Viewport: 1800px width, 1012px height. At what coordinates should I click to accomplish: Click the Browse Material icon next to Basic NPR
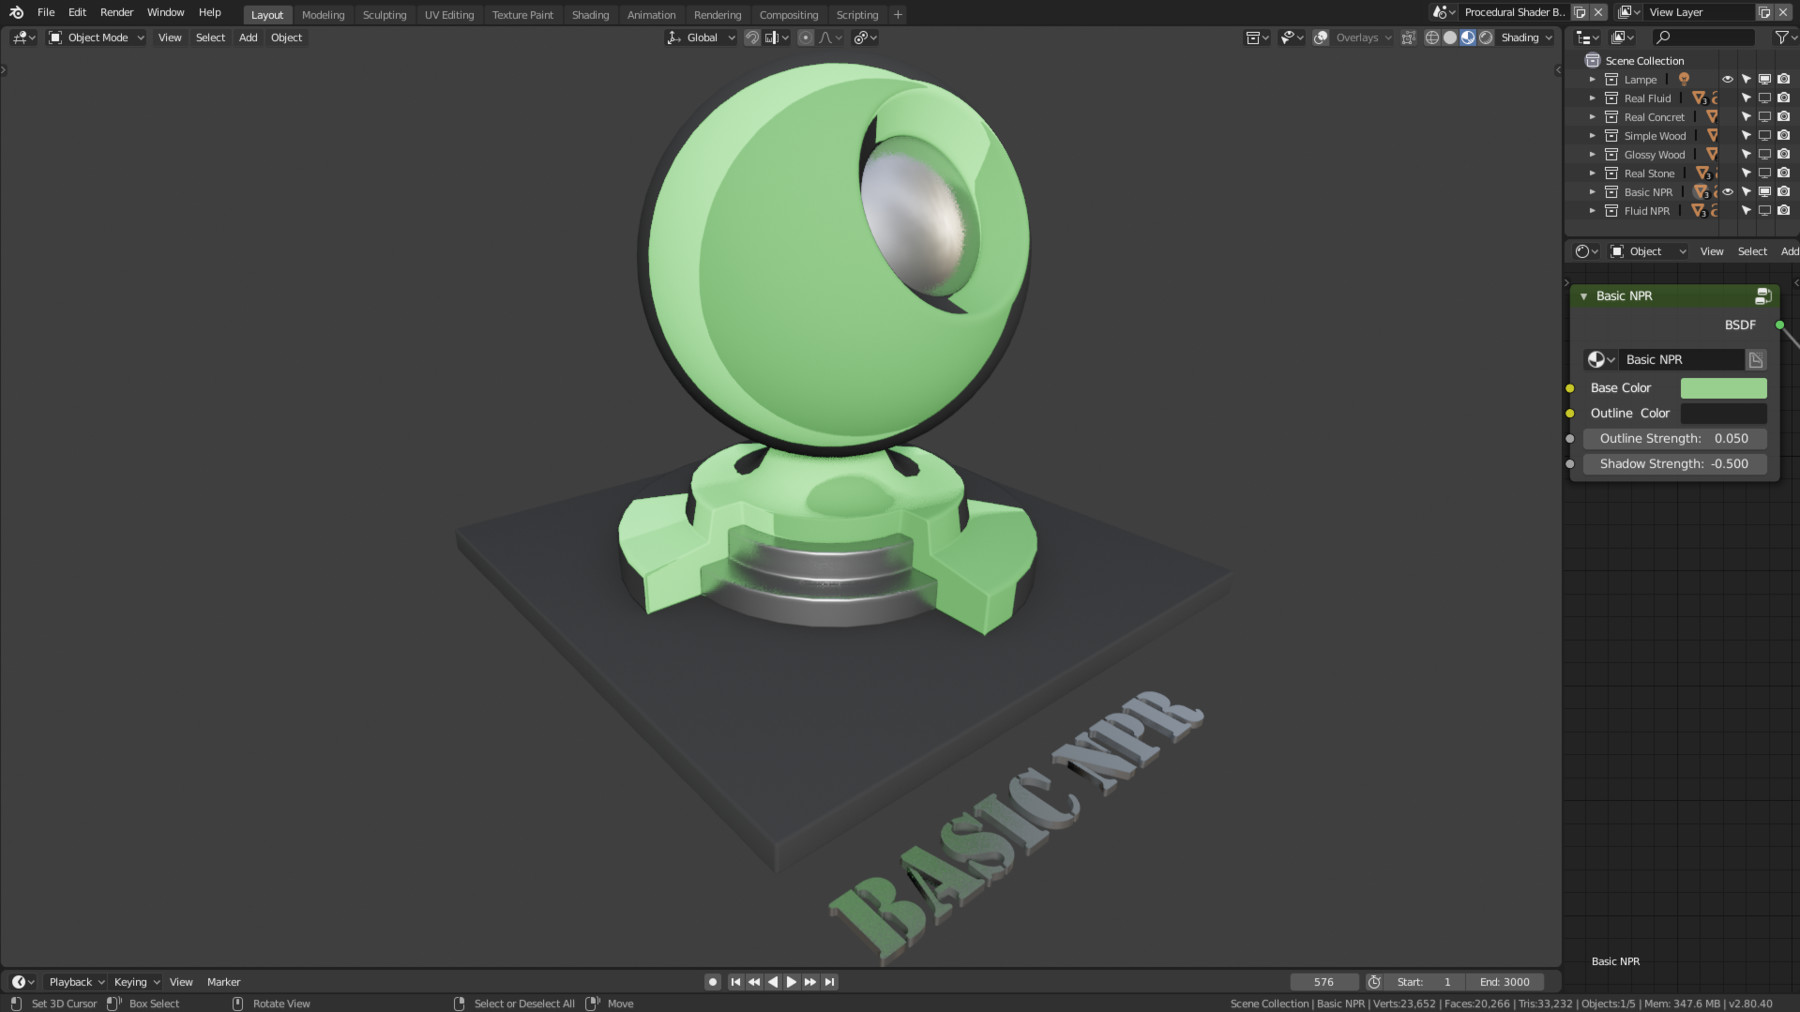[x=1601, y=359]
